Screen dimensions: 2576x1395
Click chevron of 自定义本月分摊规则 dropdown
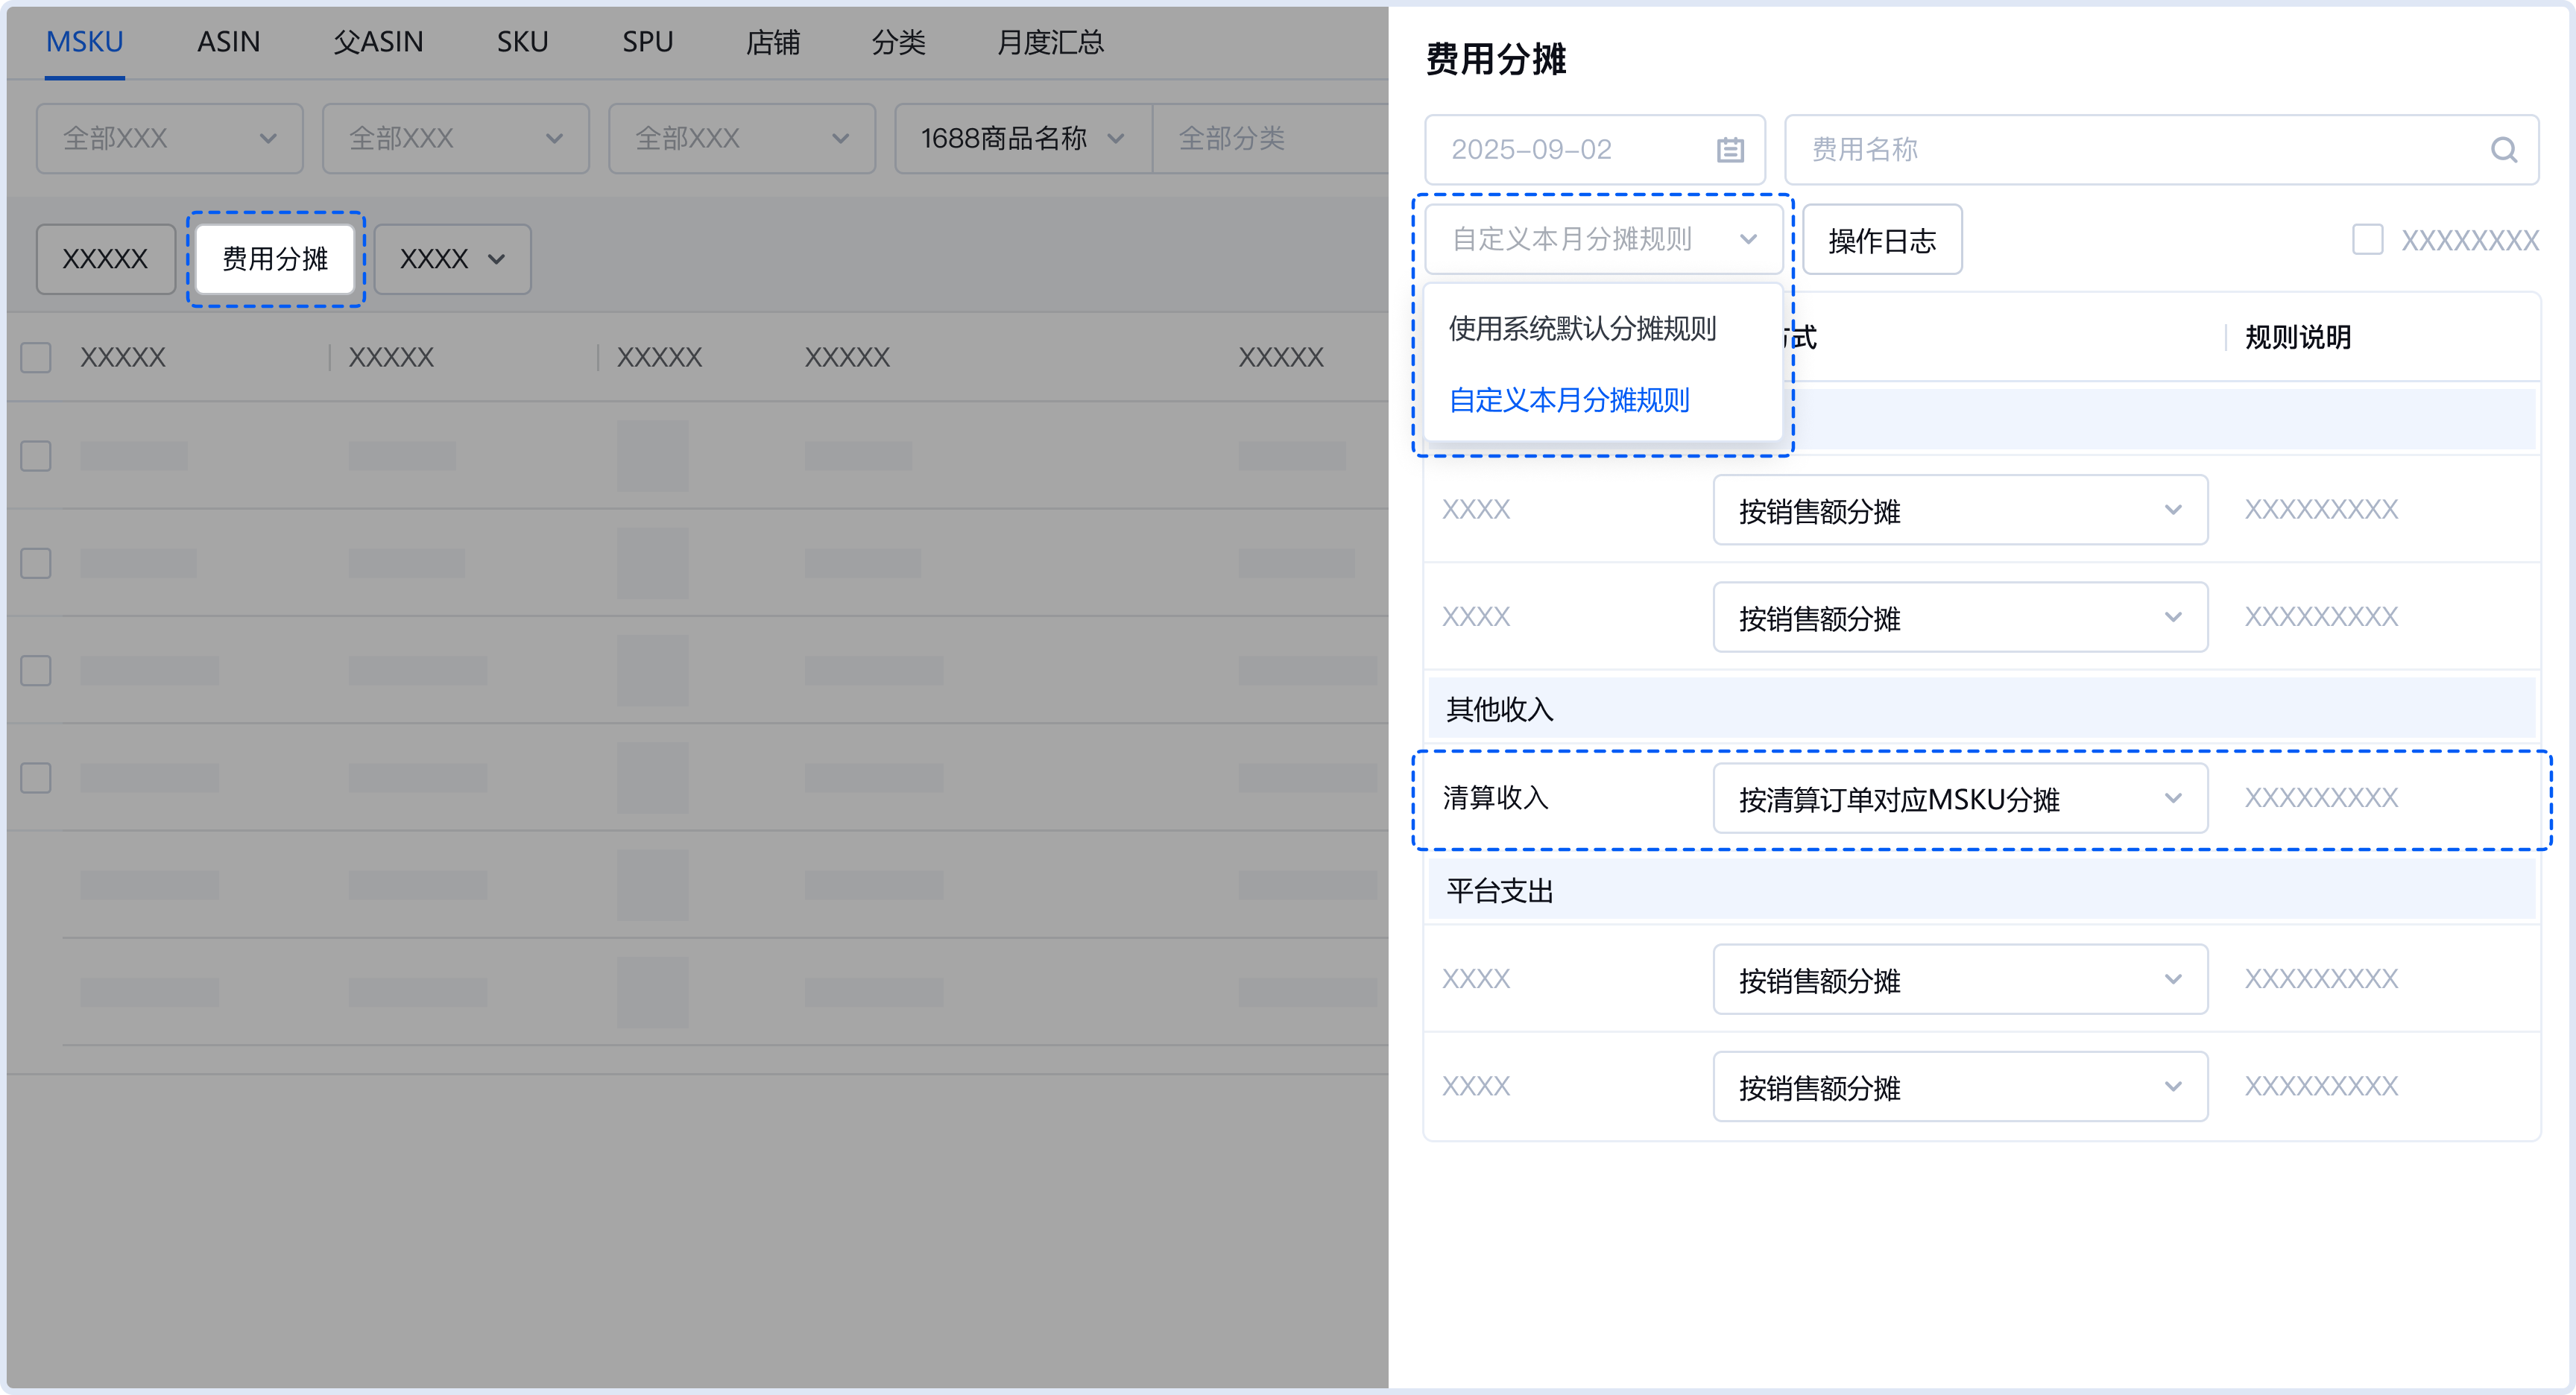pos(1747,239)
